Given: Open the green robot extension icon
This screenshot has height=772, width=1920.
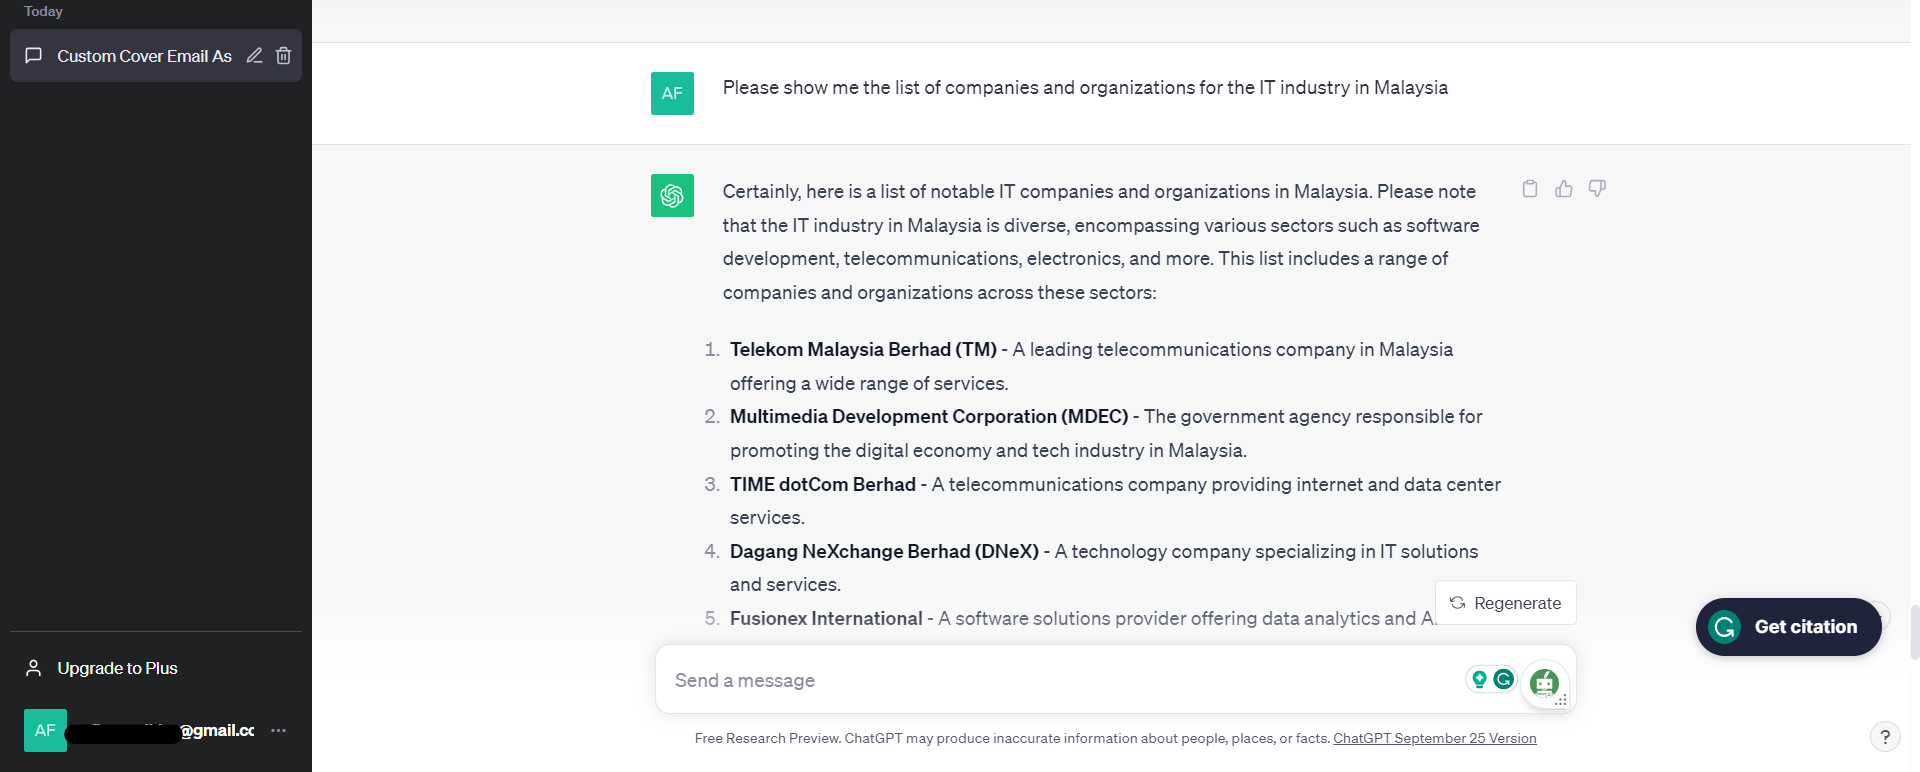Looking at the screenshot, I should click(x=1545, y=683).
